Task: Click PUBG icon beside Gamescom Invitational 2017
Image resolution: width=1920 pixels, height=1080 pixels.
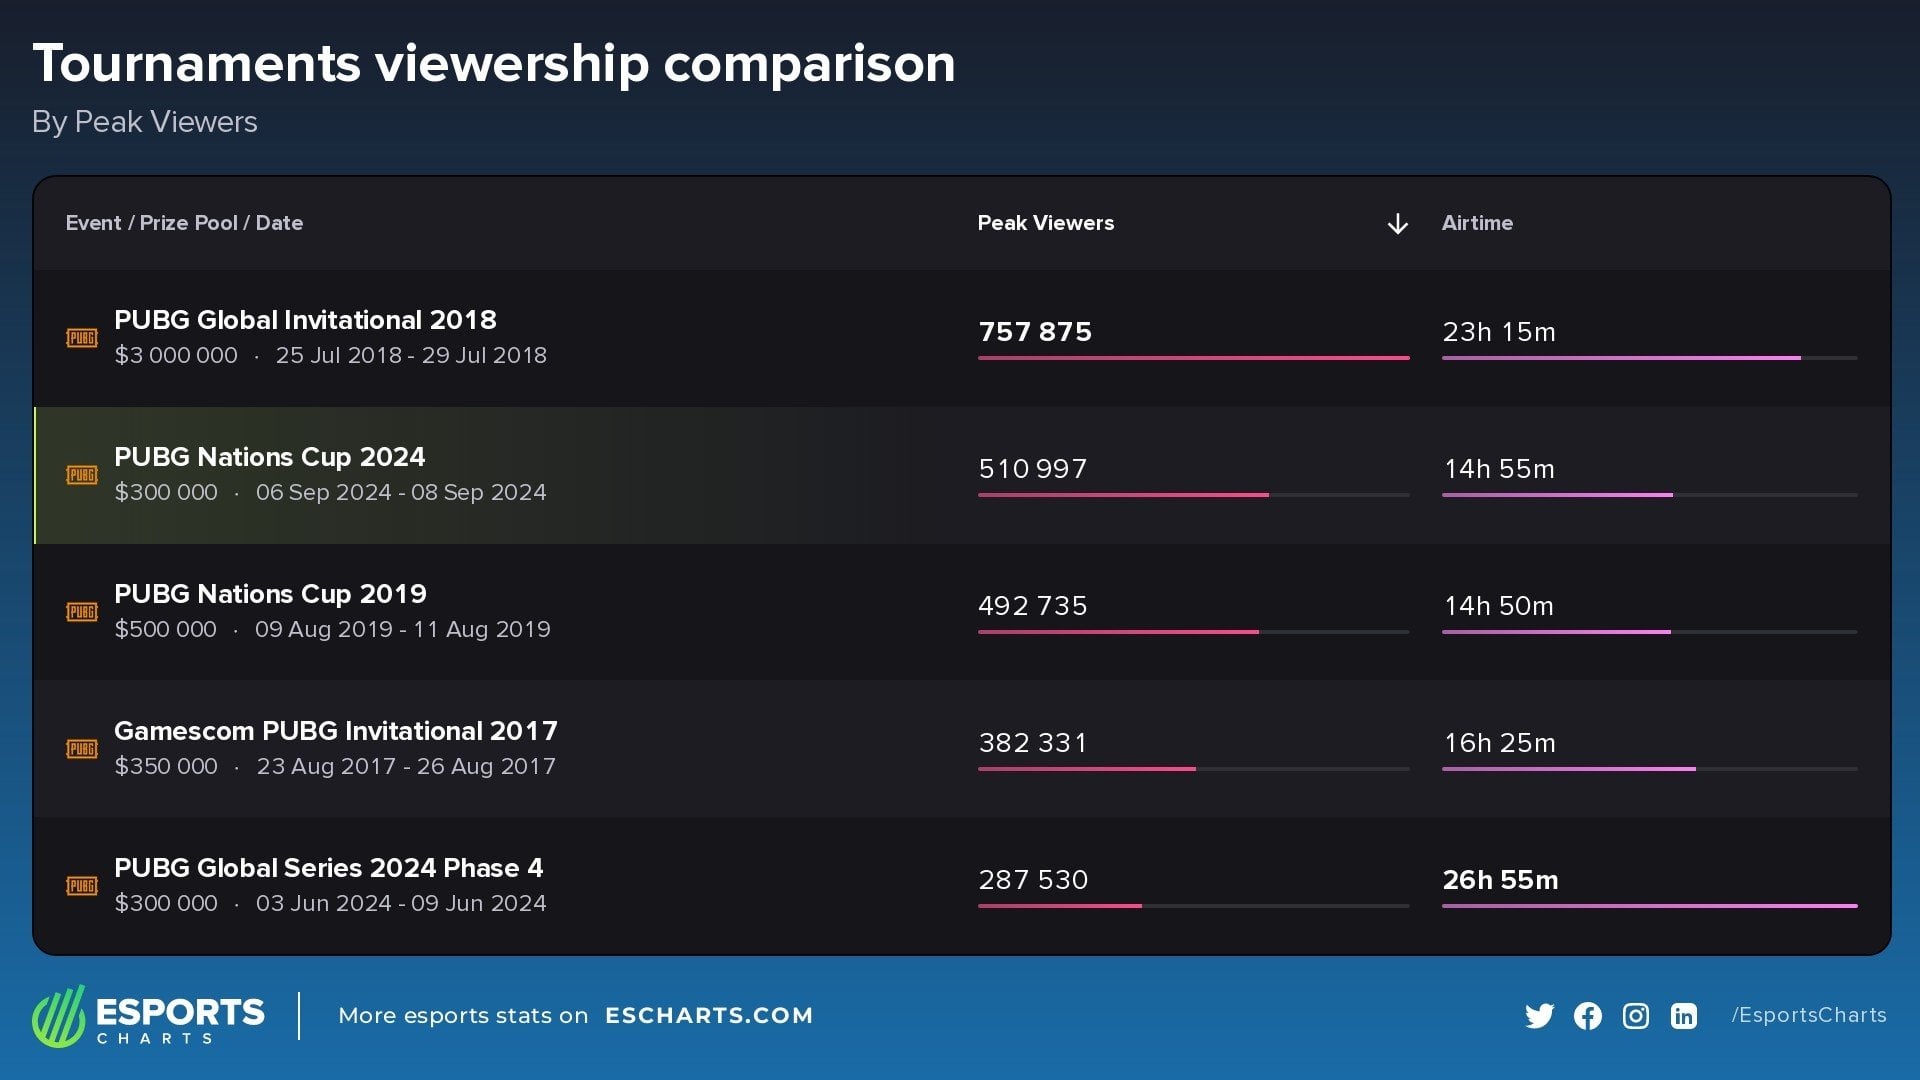Action: point(82,749)
